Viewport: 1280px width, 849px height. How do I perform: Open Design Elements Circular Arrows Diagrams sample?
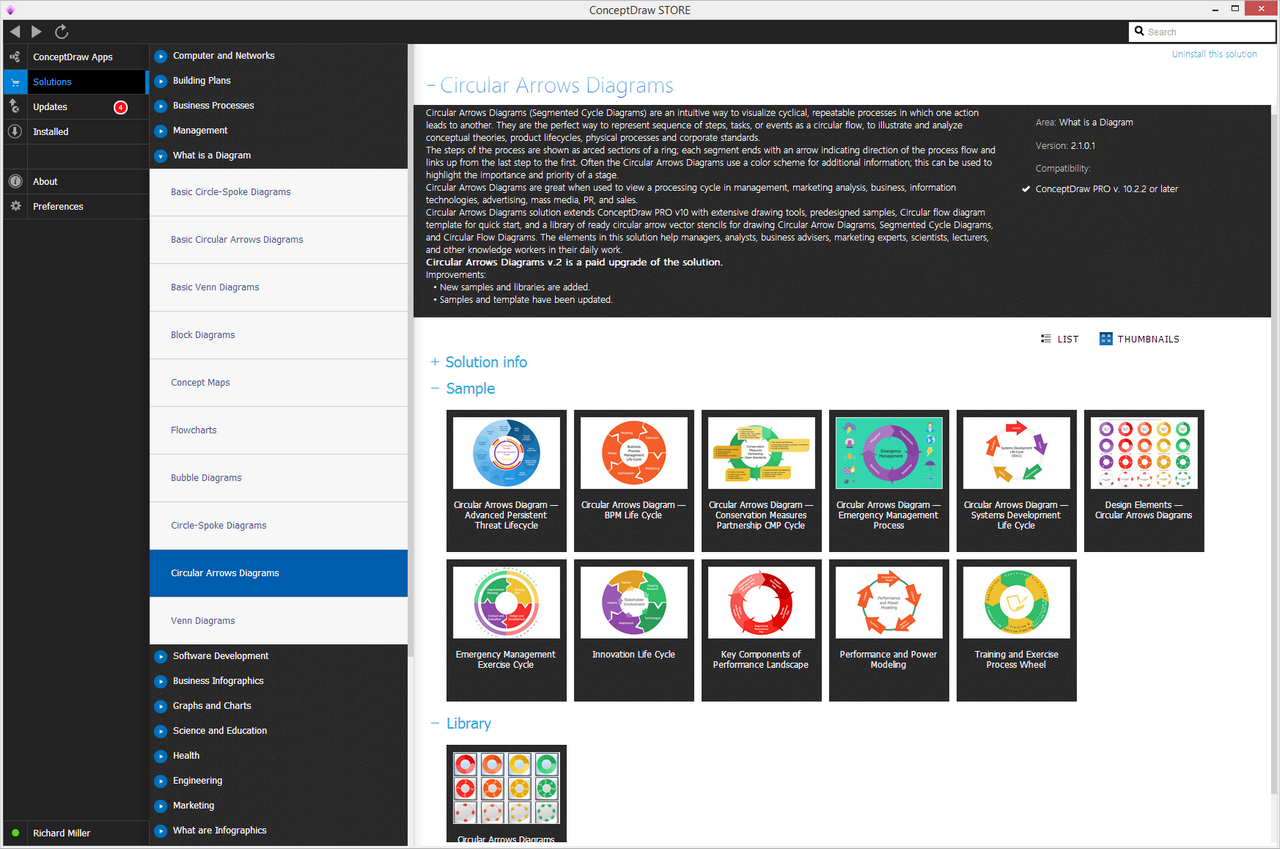1144,481
